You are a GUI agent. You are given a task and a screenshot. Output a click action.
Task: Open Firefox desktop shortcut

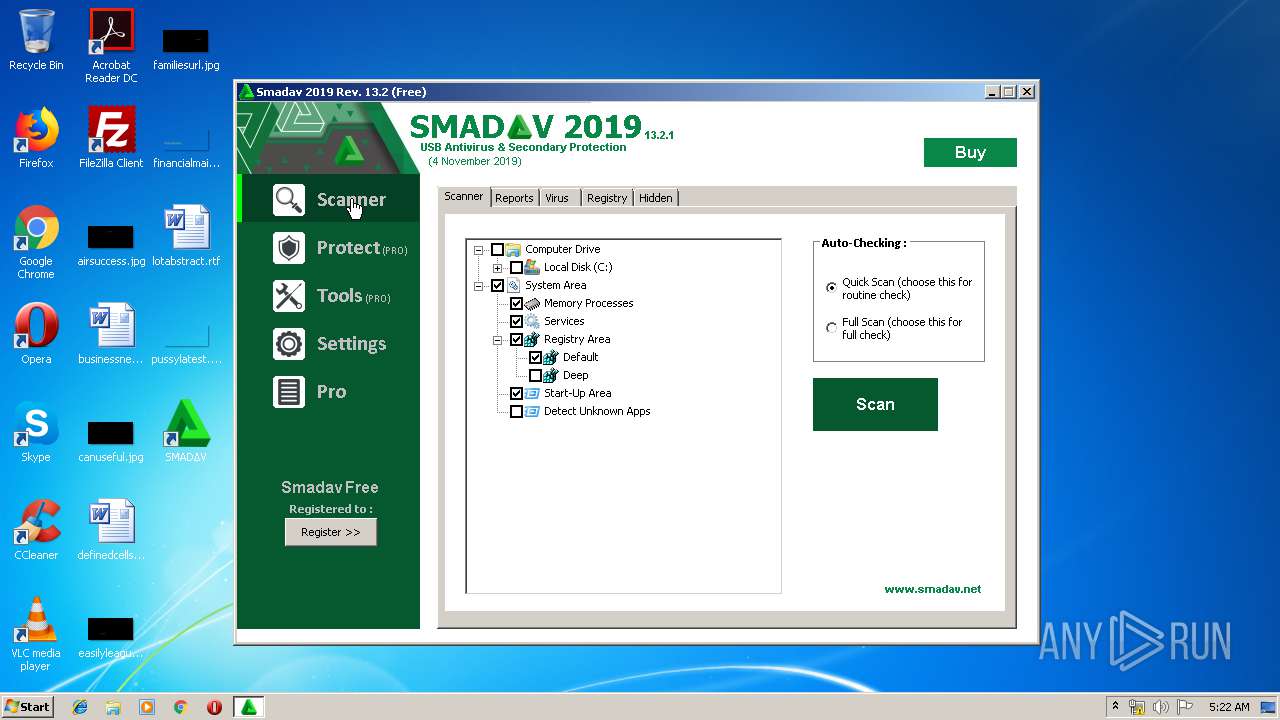36,138
